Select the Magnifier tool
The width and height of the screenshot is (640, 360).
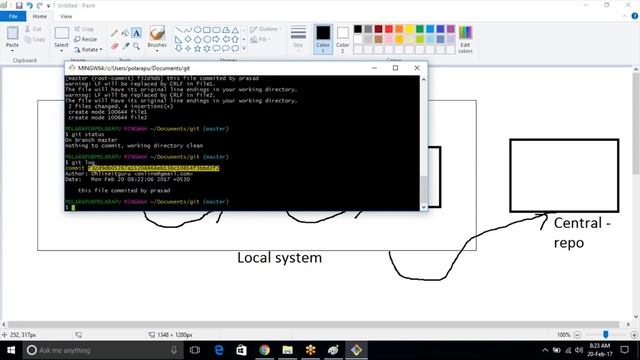136,46
